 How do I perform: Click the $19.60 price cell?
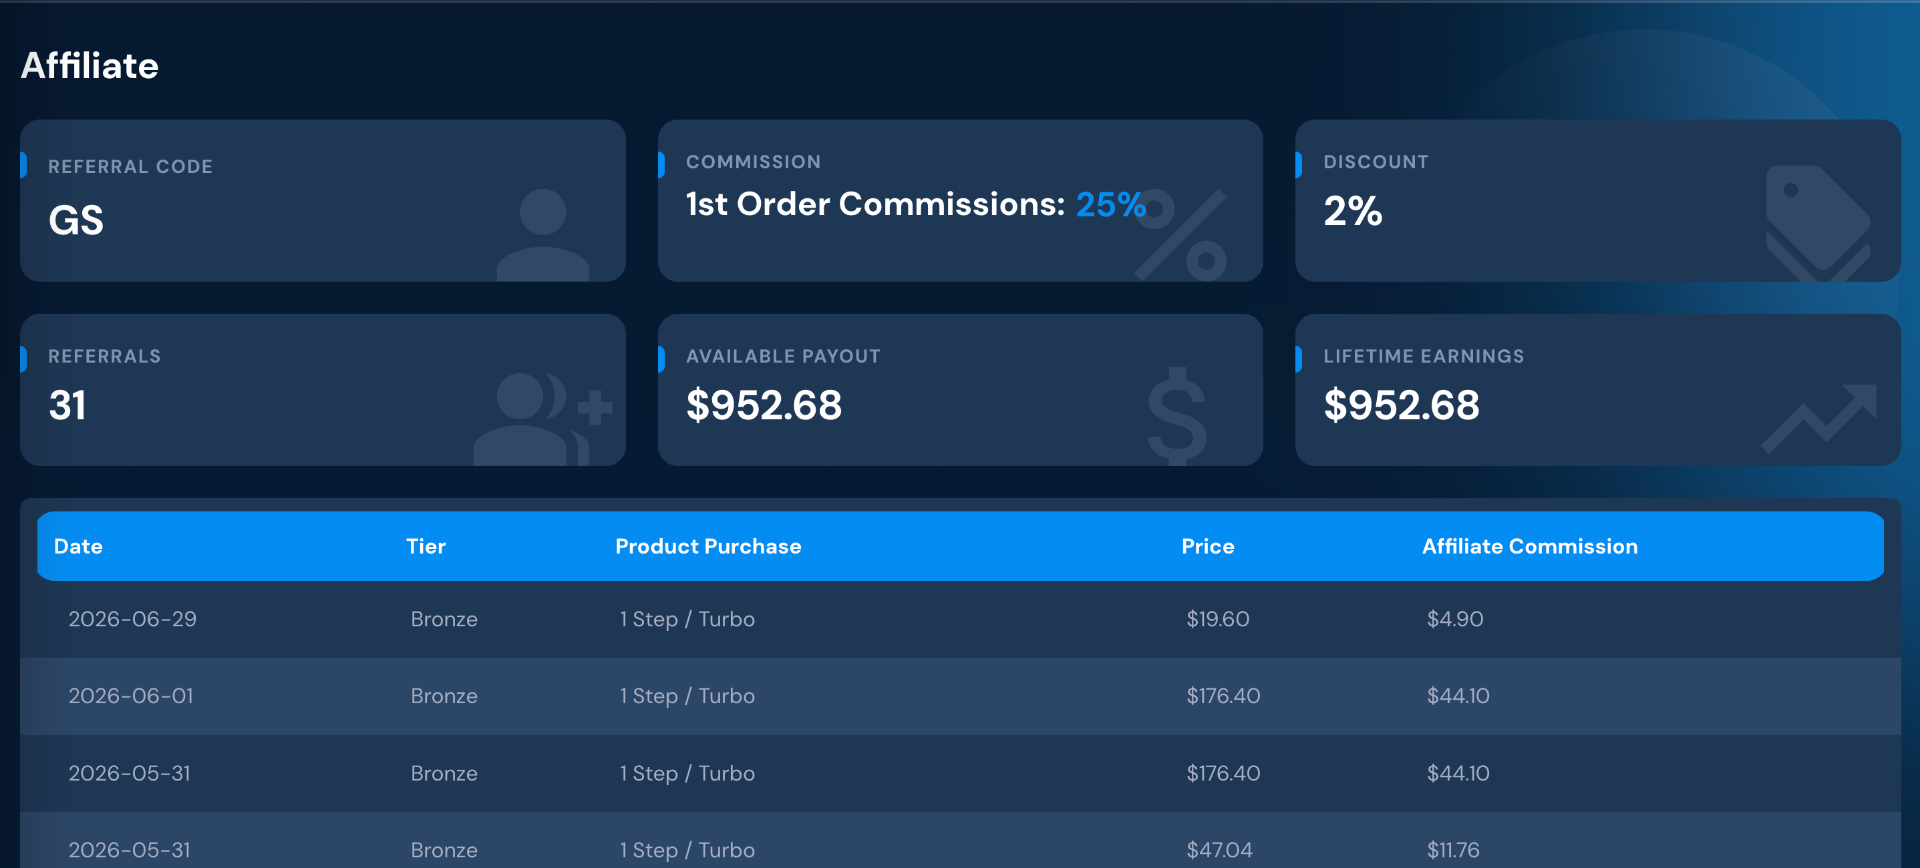(x=1218, y=619)
